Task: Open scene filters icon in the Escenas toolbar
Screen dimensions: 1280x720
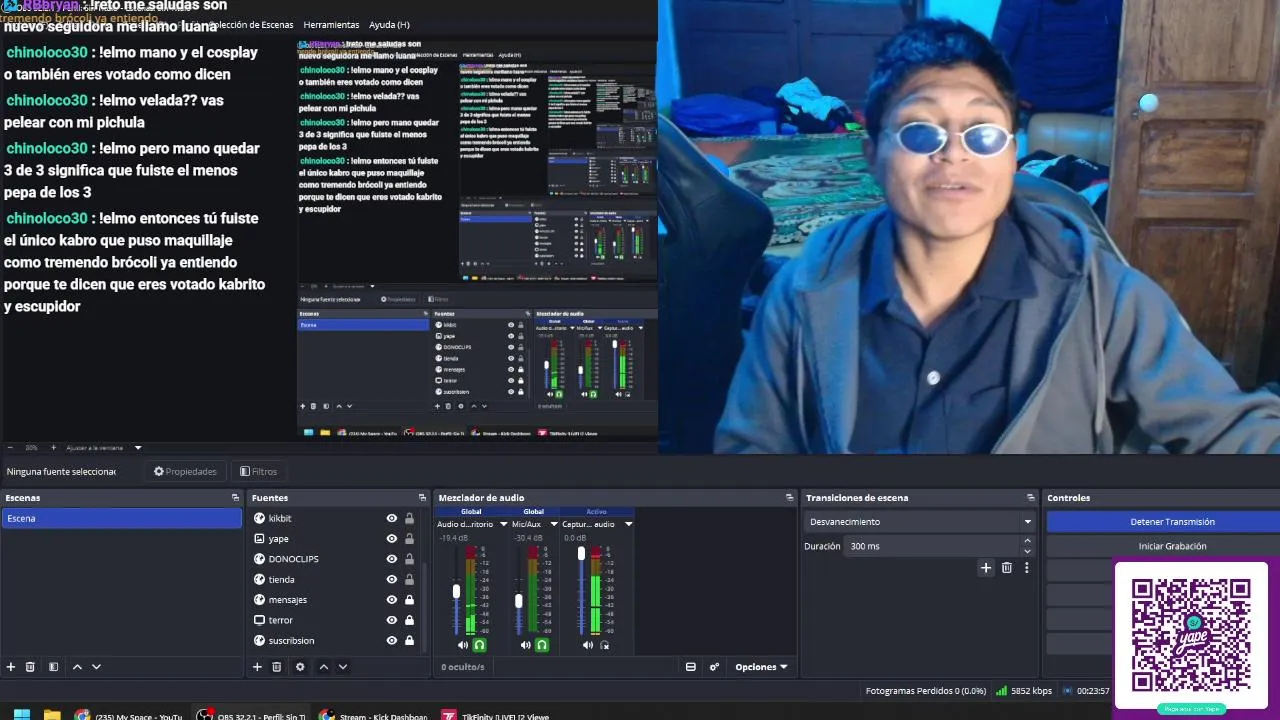Action: pyautogui.click(x=54, y=667)
